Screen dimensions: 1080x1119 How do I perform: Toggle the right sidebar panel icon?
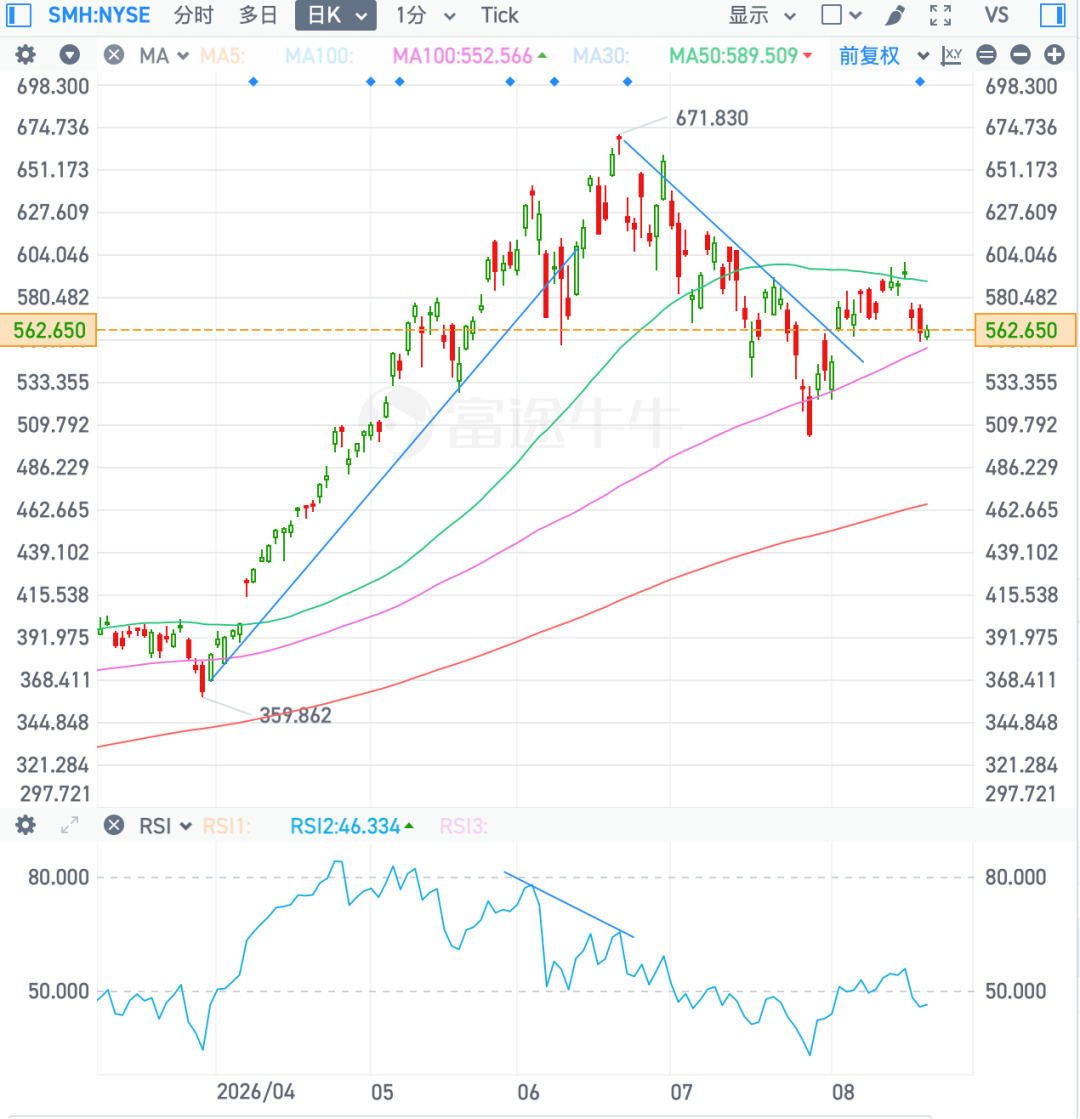(x=1053, y=15)
